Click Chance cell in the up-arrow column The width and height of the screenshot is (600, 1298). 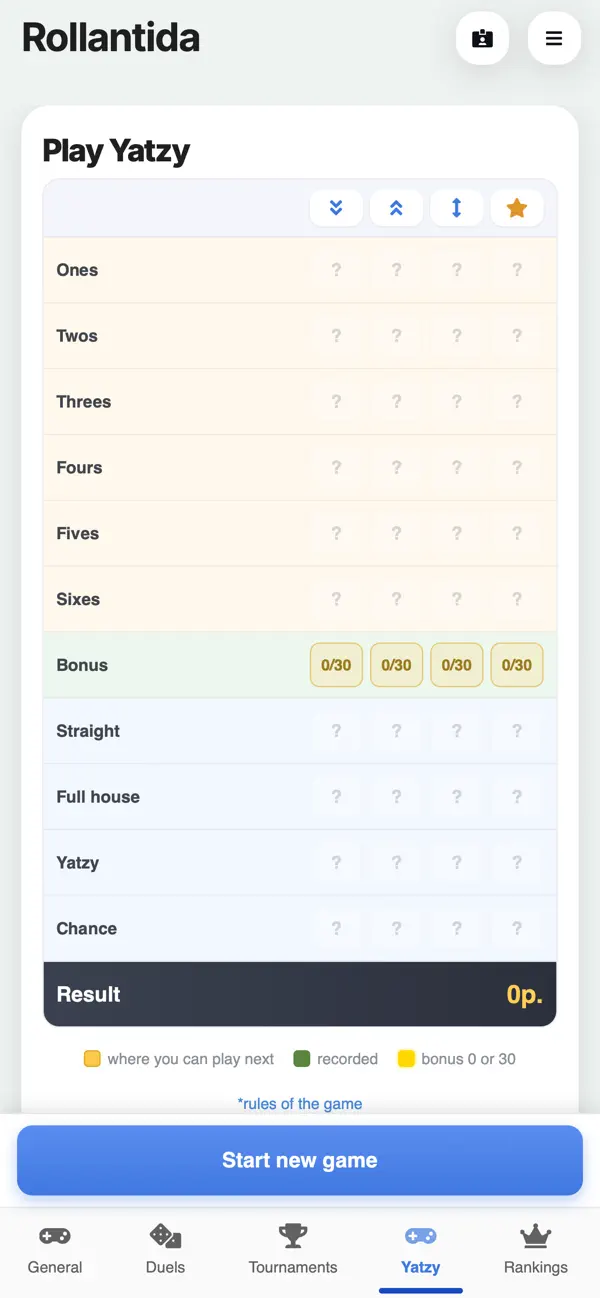tap(396, 928)
